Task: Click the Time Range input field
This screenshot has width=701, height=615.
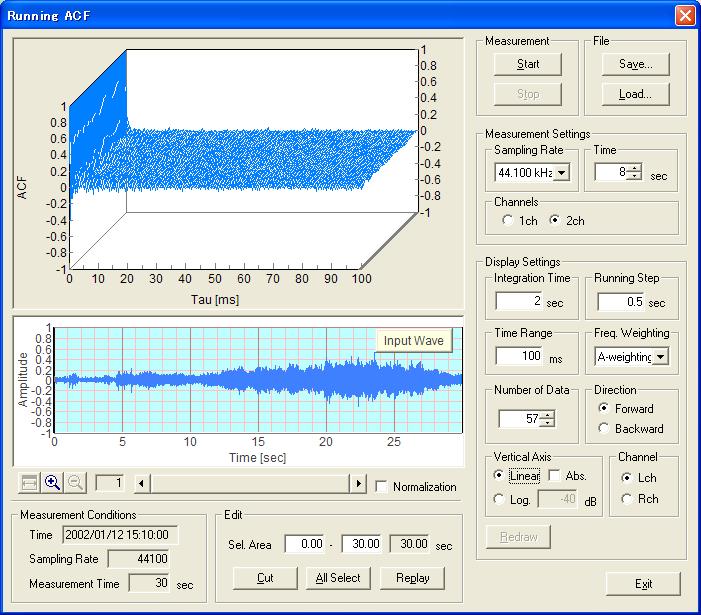Action: pos(519,356)
